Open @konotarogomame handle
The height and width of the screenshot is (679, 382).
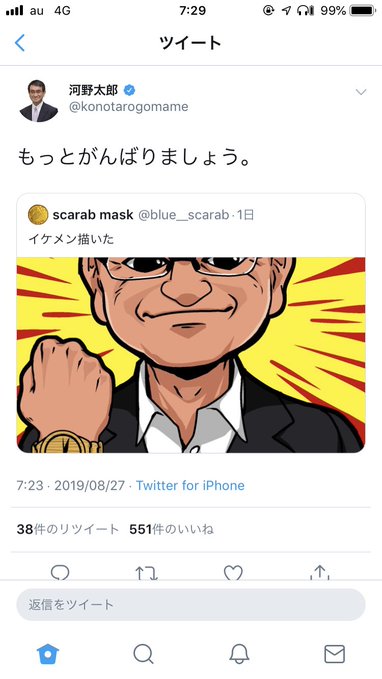[129, 107]
